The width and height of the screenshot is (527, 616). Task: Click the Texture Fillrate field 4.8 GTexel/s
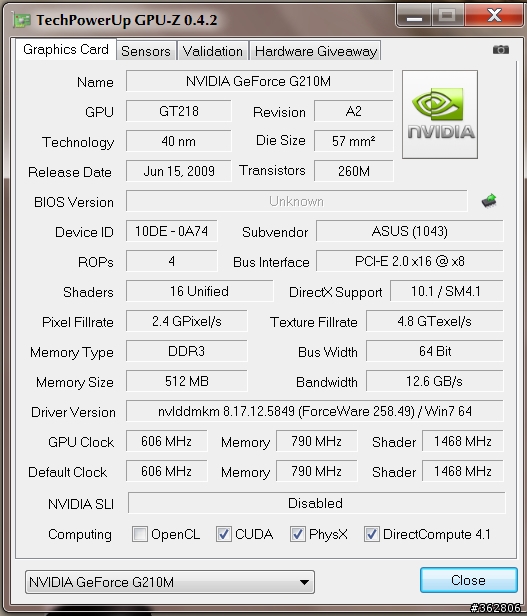[x=435, y=321]
